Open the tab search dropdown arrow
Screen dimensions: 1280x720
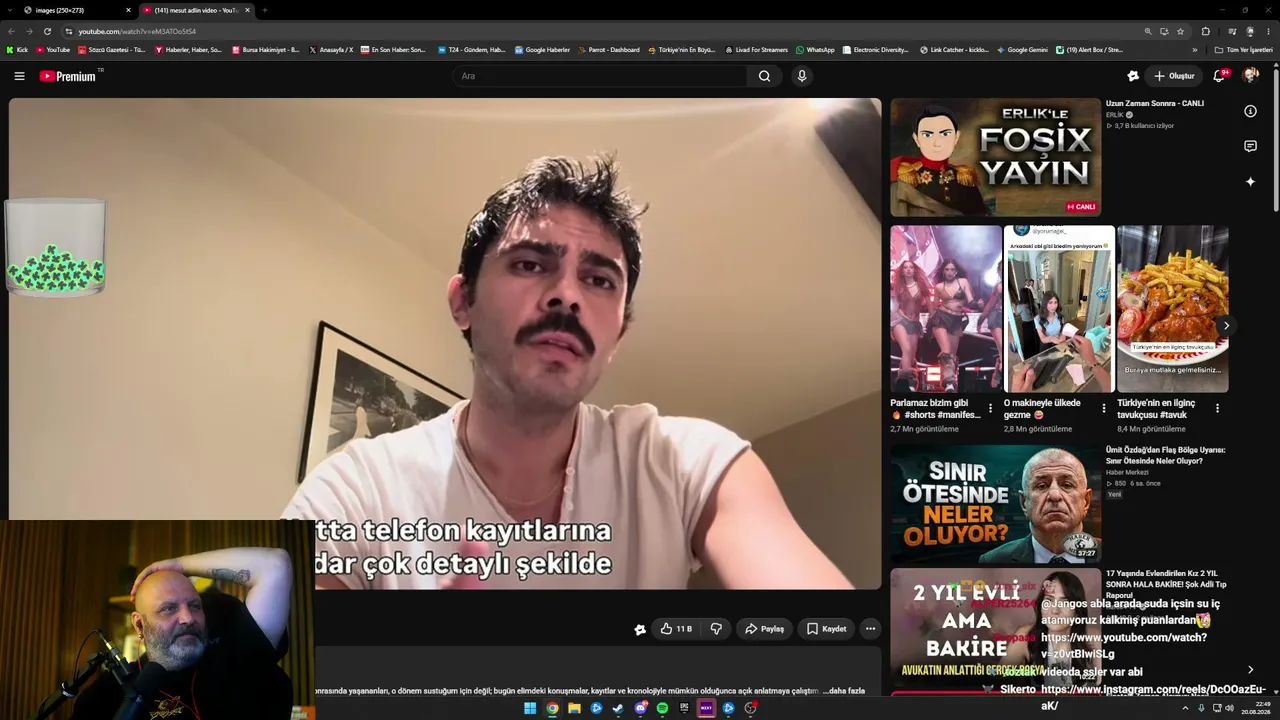pyautogui.click(x=11, y=10)
